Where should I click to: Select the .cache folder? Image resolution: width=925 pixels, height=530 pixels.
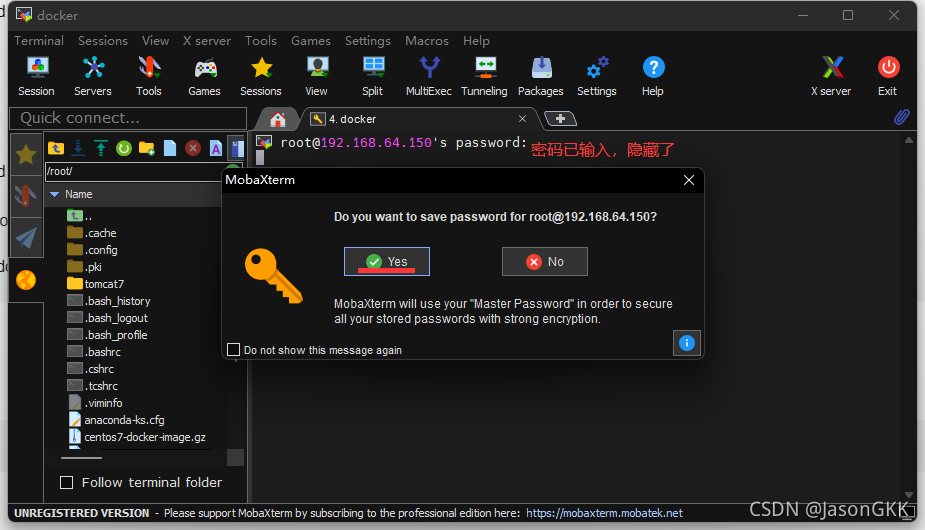[92, 233]
